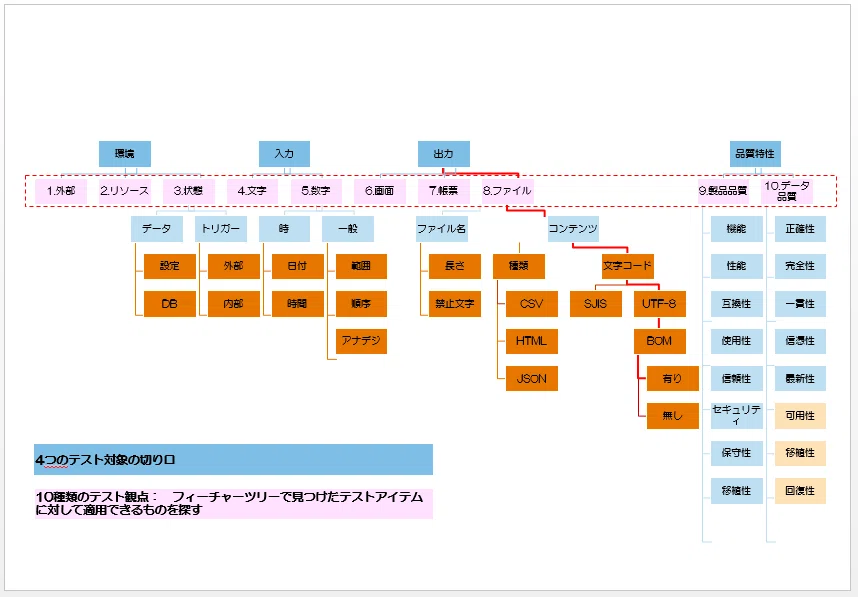The height and width of the screenshot is (597, 858).
Task: Select the light blue データ box
Action: point(156,229)
